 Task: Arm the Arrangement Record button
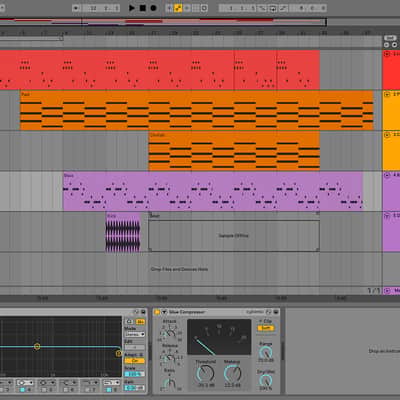153,8
